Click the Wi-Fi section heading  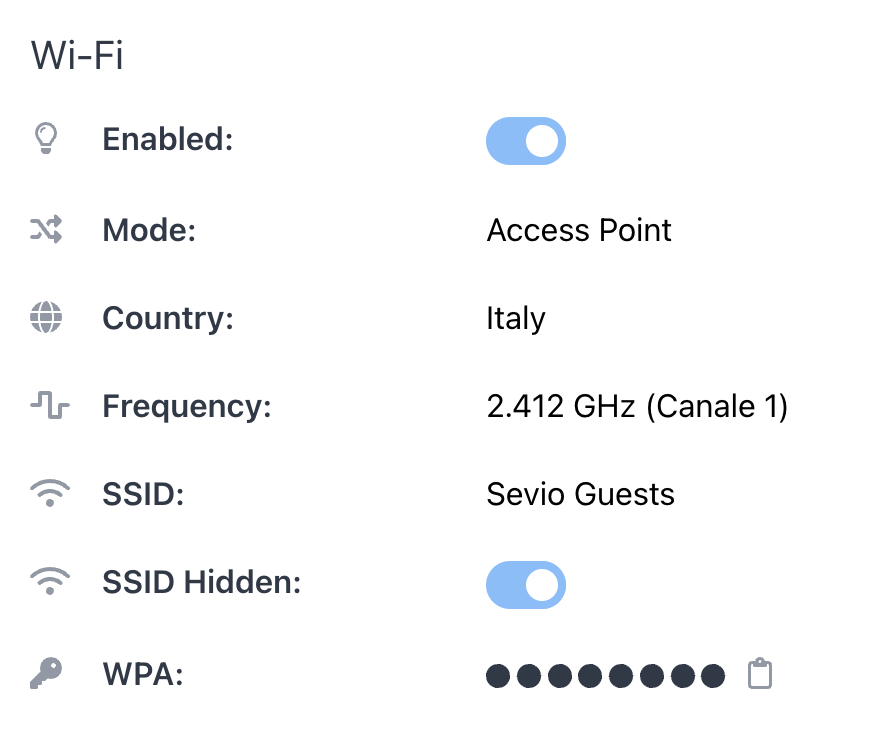tap(77, 56)
